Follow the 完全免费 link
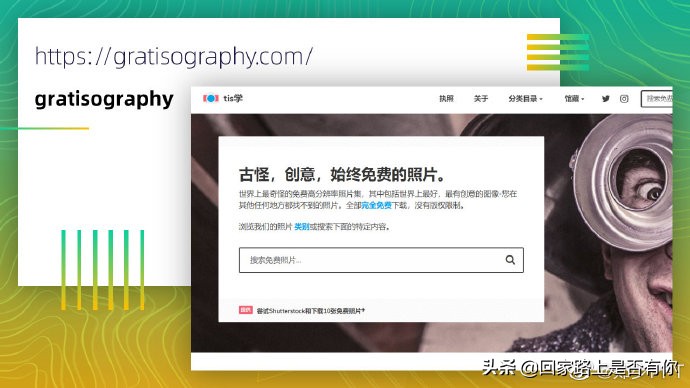690x388 pixels. tap(376, 205)
